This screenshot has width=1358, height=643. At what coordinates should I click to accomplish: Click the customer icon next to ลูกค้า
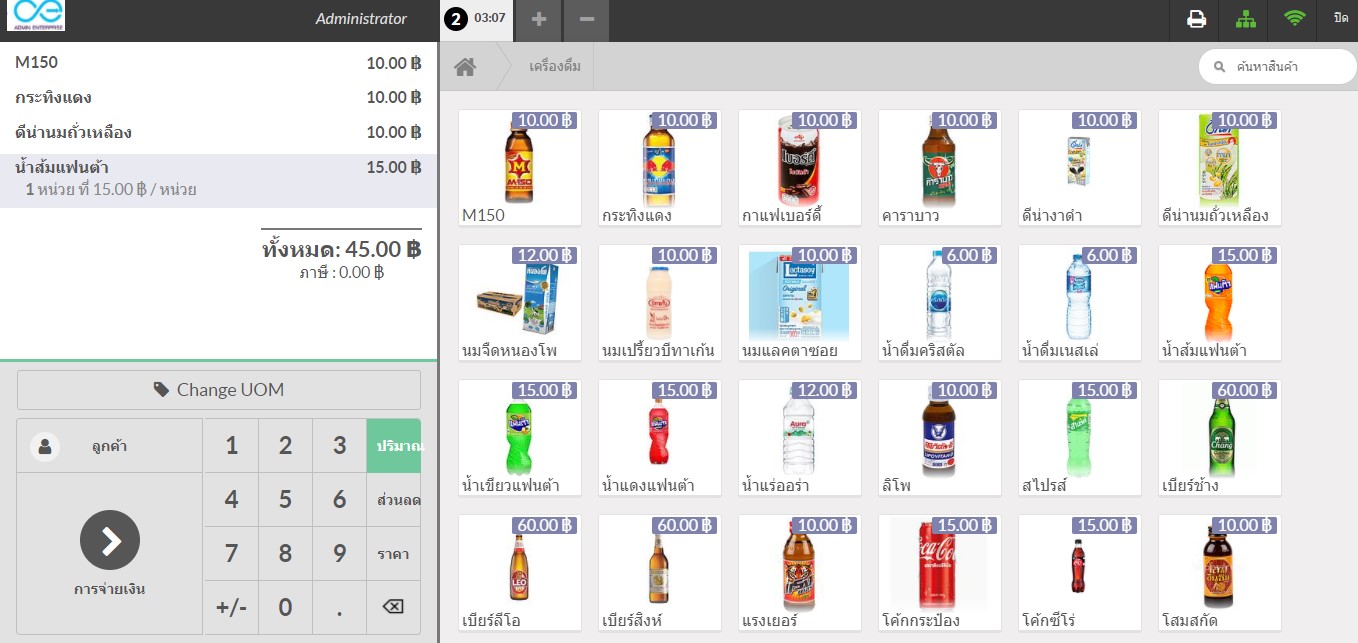click(x=42, y=445)
